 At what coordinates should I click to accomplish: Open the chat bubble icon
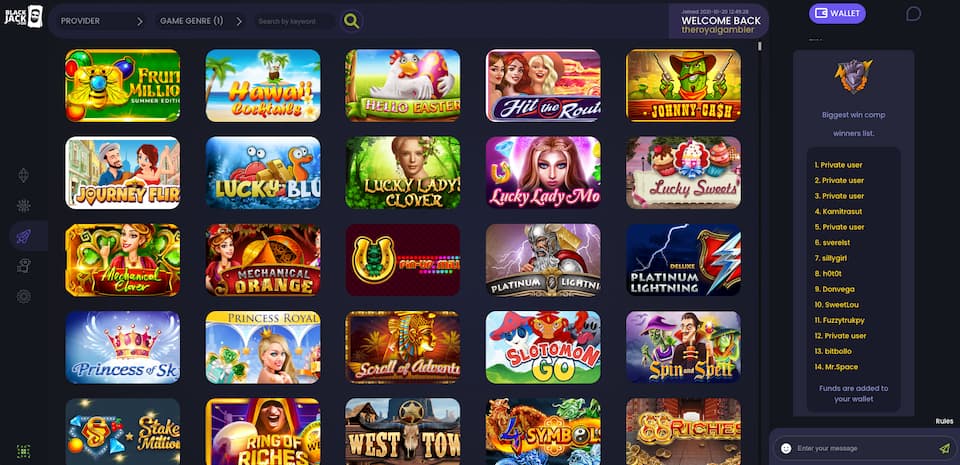913,13
